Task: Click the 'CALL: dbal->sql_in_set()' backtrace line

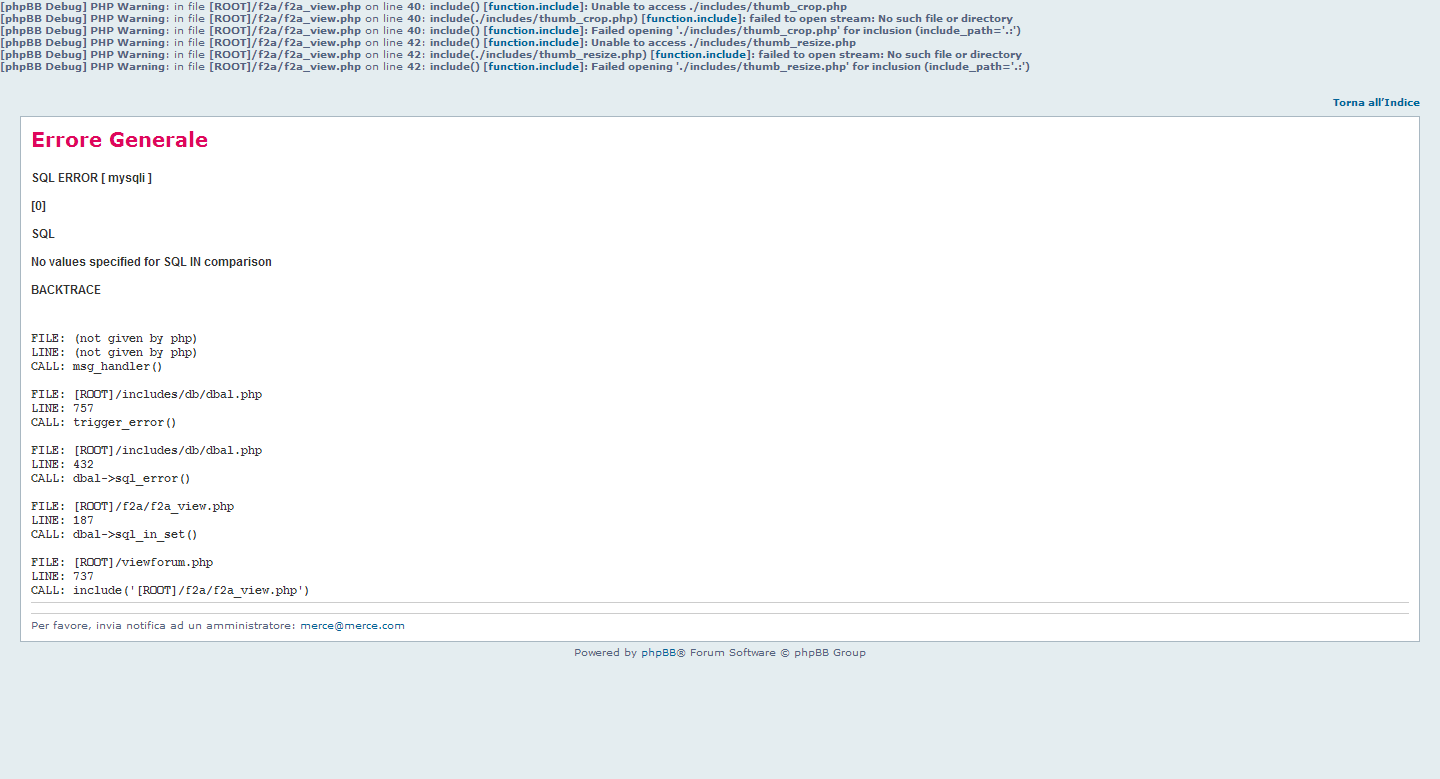Action: 114,535
